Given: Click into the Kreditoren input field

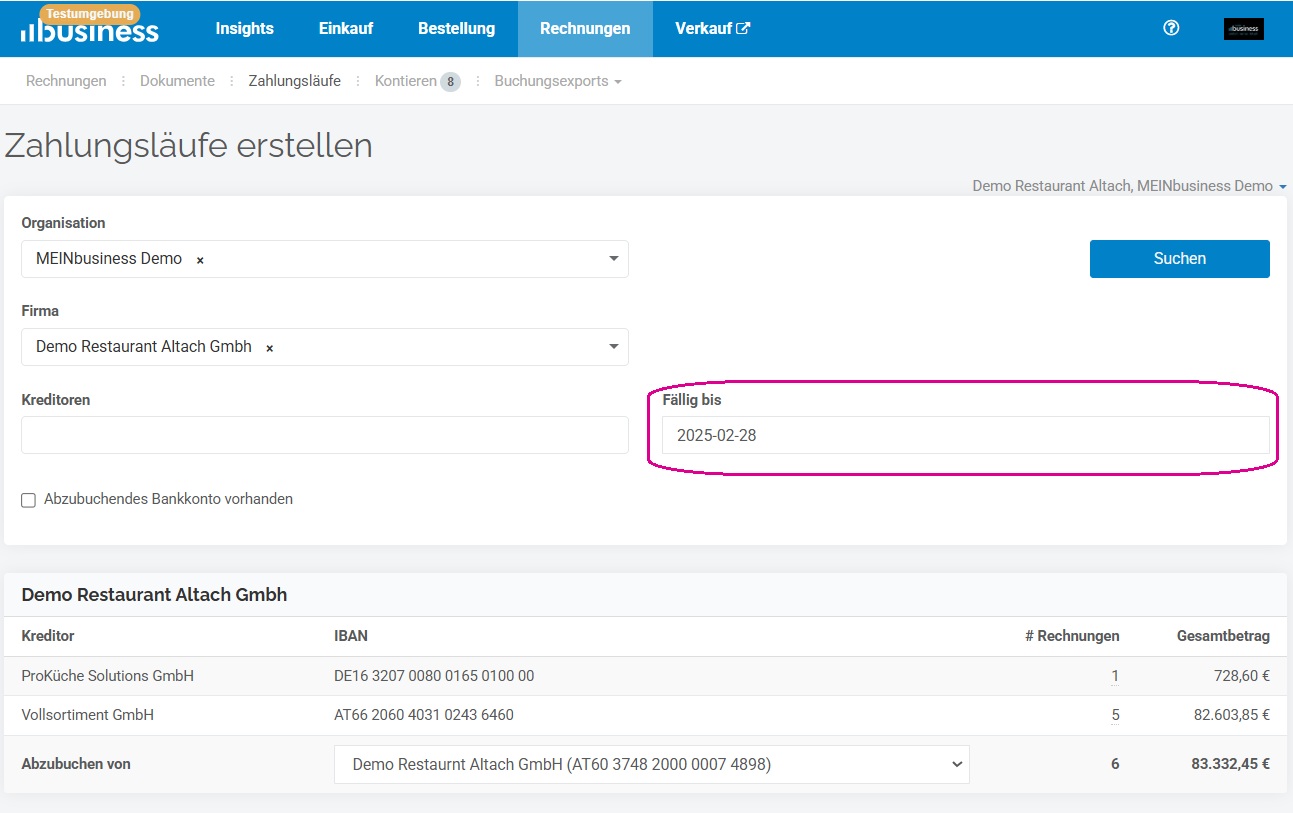Looking at the screenshot, I should tap(325, 435).
